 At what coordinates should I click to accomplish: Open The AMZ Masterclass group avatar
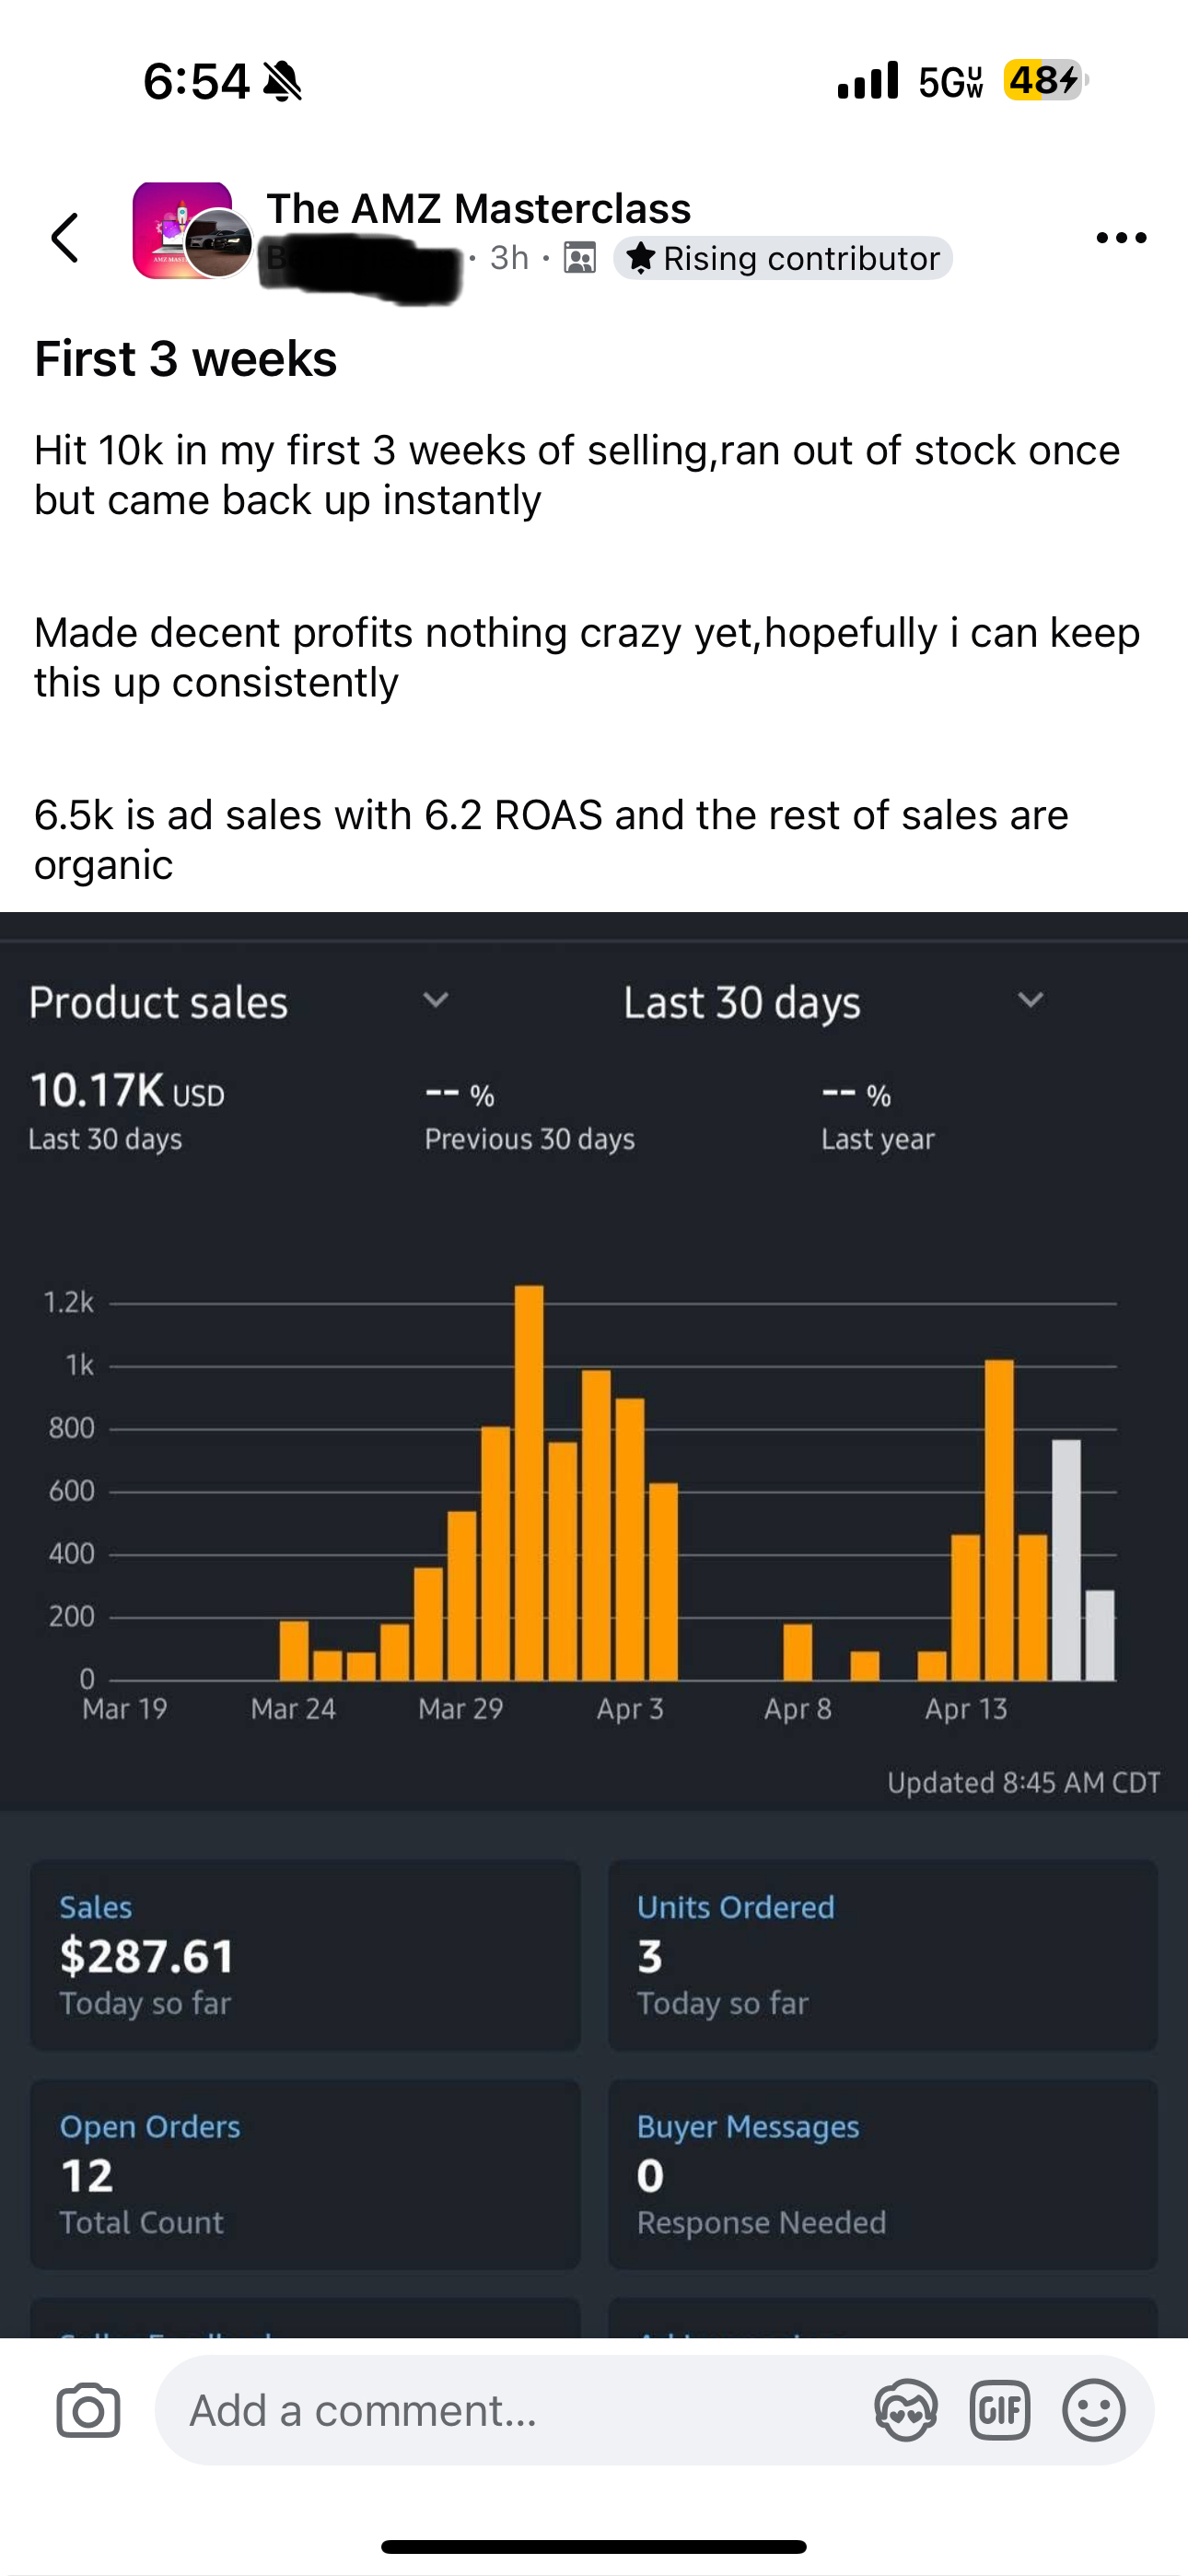[x=183, y=231]
